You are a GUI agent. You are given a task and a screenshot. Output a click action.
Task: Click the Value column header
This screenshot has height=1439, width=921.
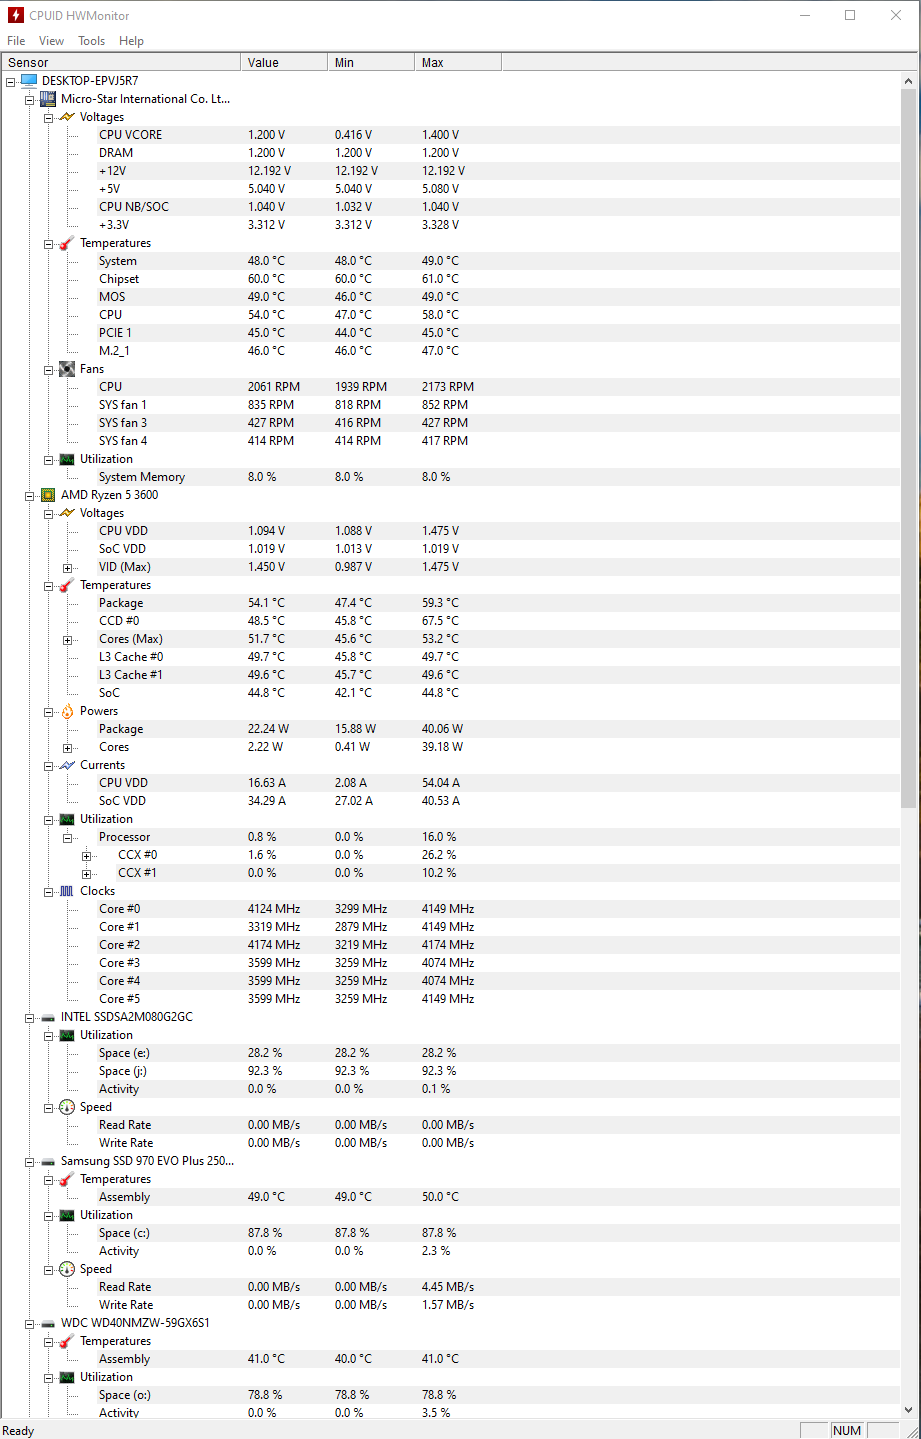point(283,62)
